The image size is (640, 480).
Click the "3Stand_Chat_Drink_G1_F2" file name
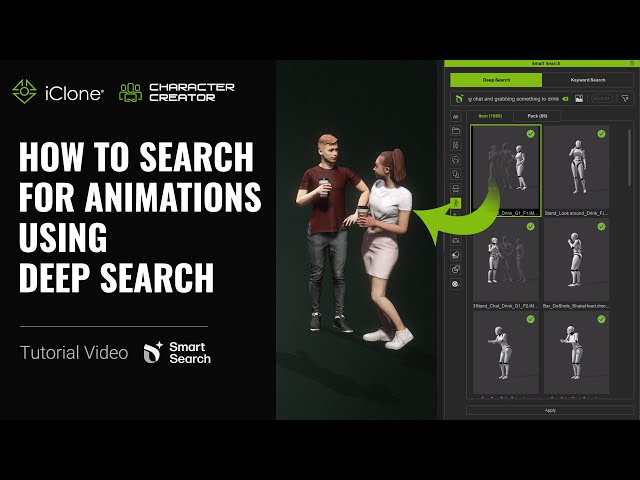[506, 306]
